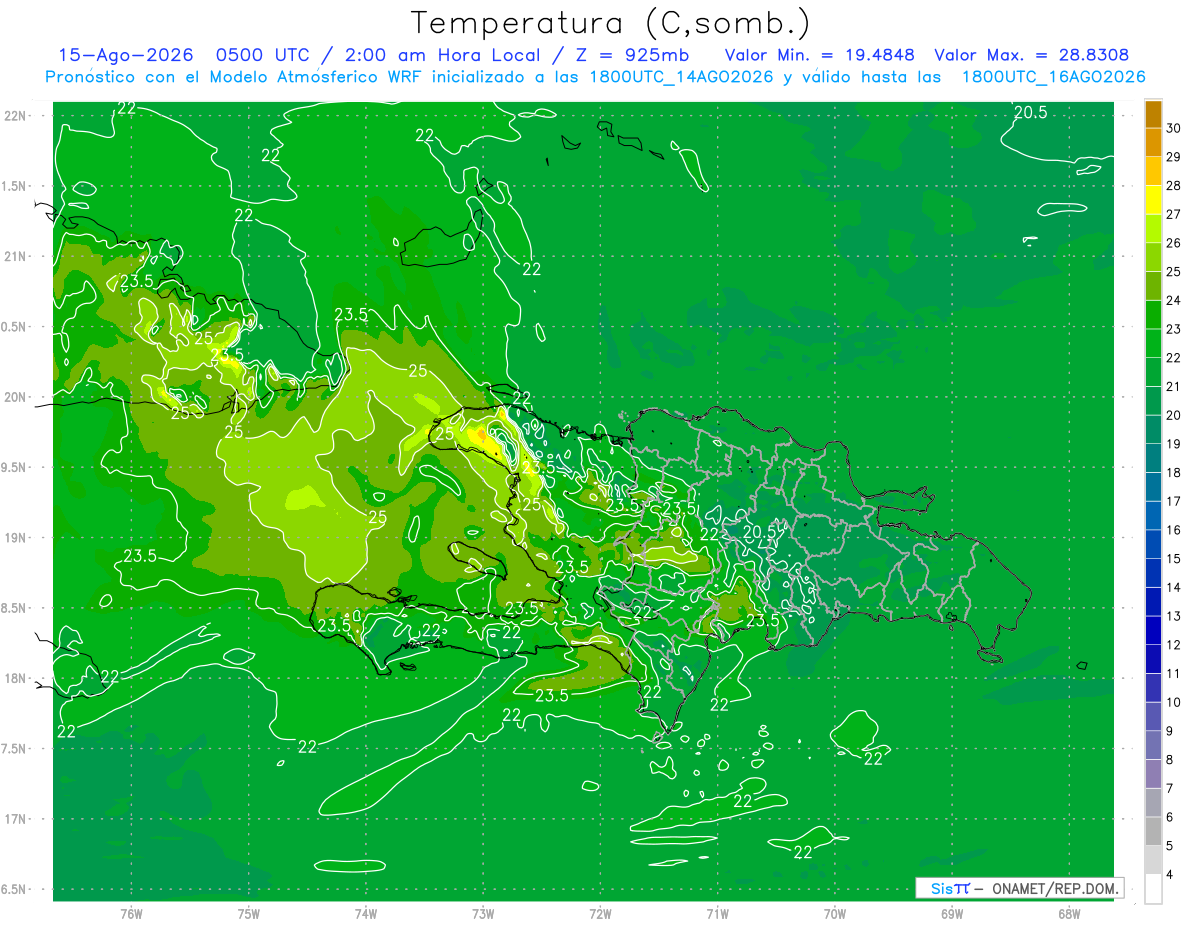
Task: Click the '73W' longitude axis label
Action: [483, 913]
